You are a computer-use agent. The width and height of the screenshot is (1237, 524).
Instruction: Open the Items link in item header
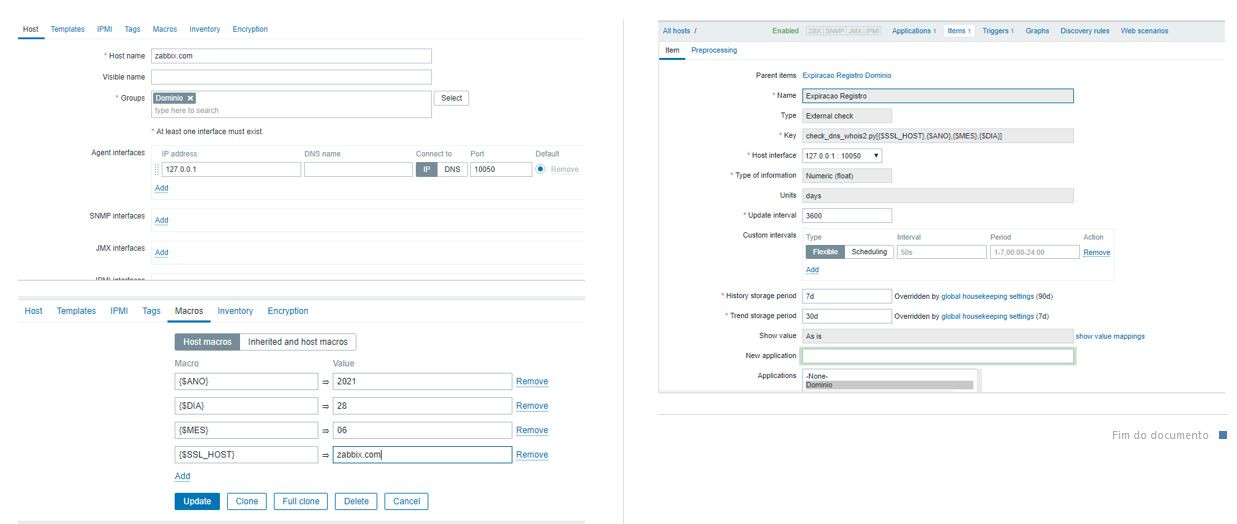[x=957, y=31]
